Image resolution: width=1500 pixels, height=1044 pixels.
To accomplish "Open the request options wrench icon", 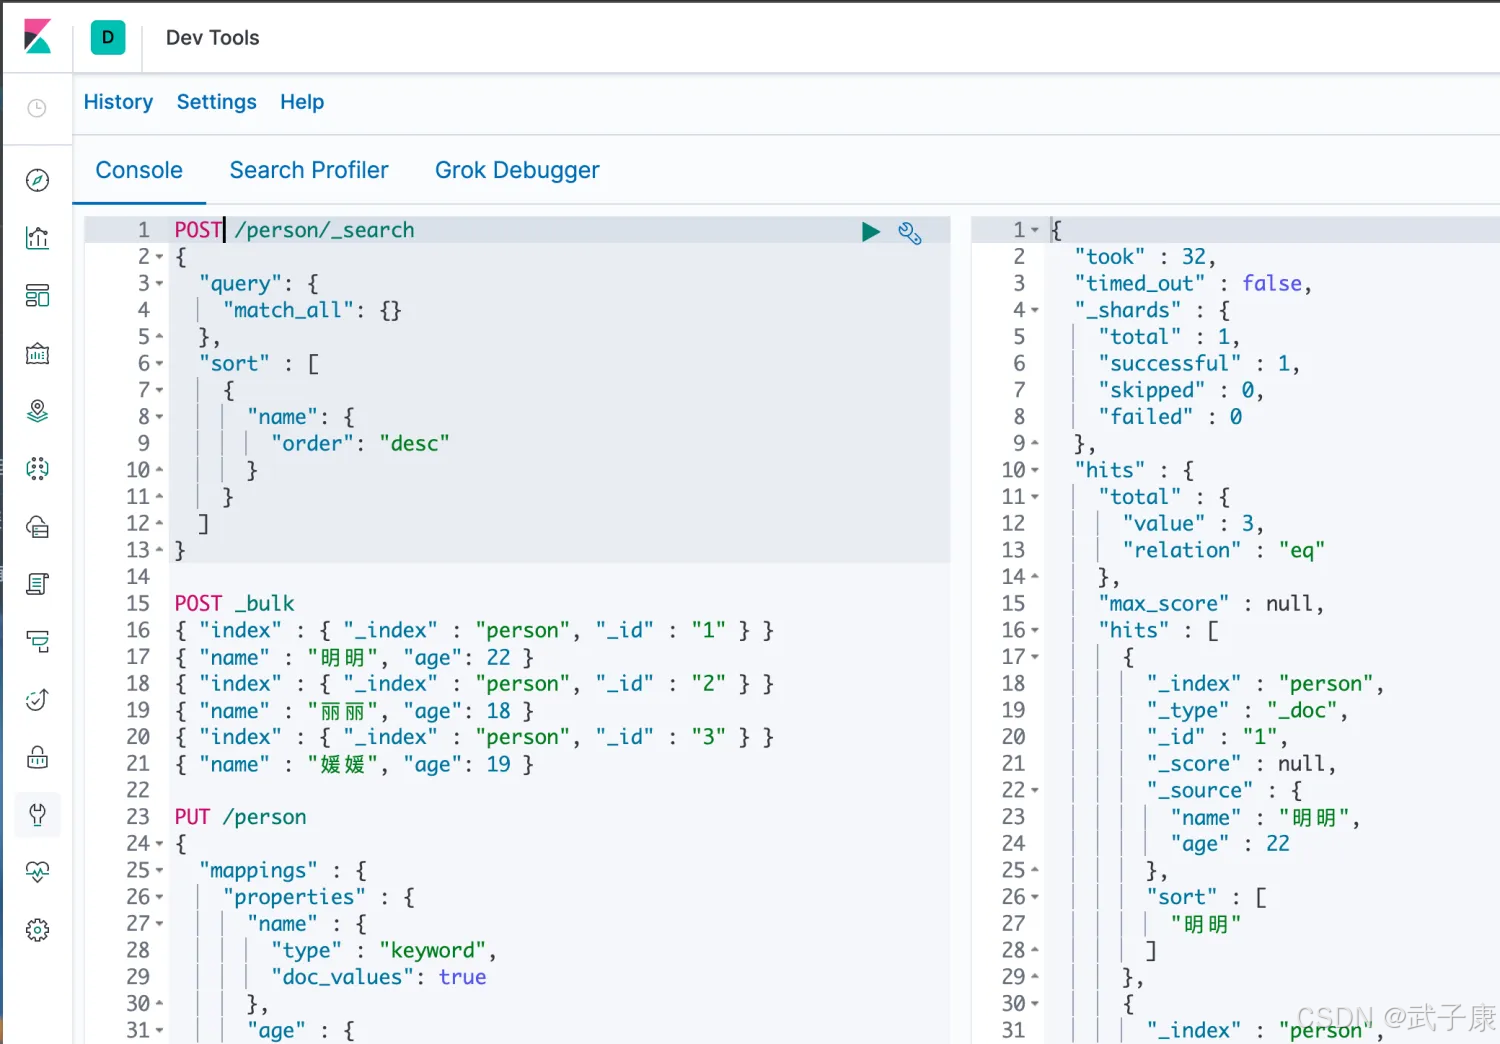I will coord(910,233).
